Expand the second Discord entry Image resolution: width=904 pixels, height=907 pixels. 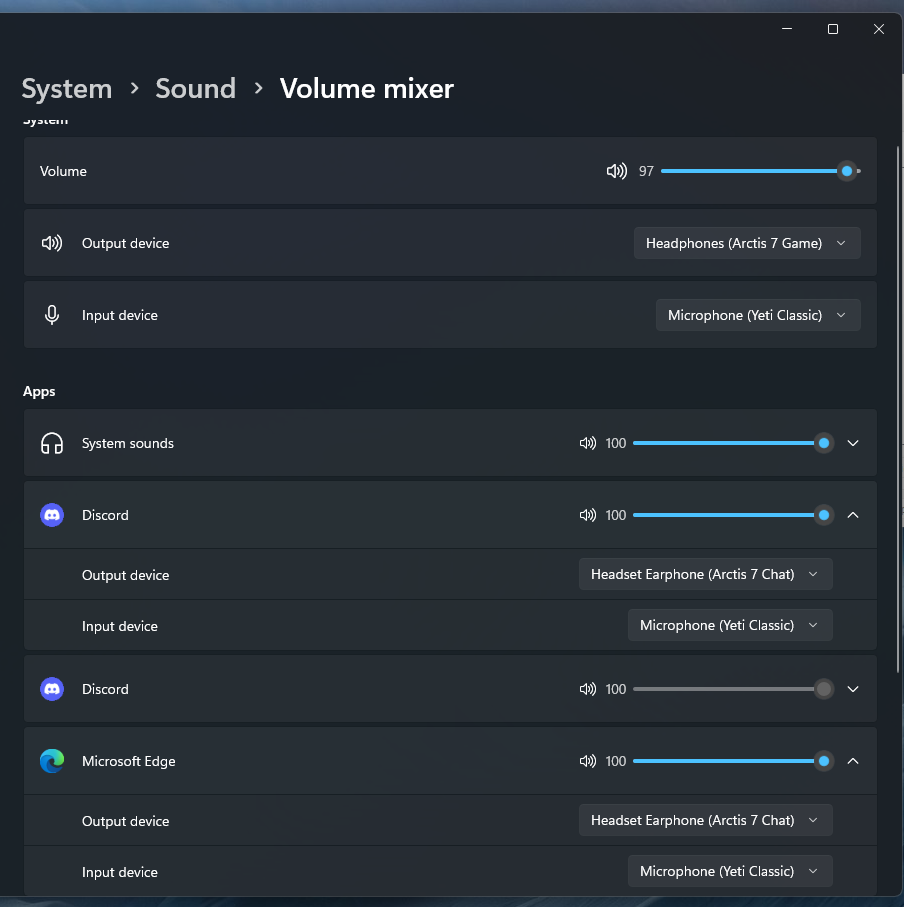click(x=853, y=689)
